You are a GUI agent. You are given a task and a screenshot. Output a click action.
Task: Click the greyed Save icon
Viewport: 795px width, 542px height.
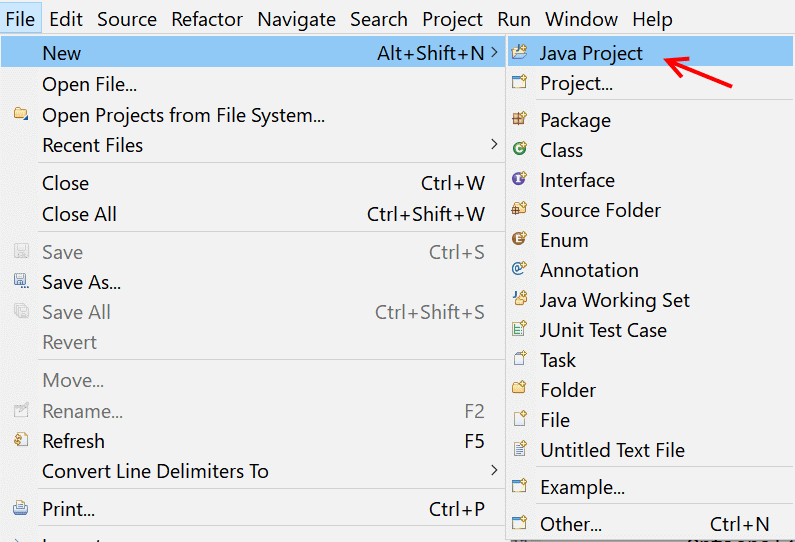[21, 250]
